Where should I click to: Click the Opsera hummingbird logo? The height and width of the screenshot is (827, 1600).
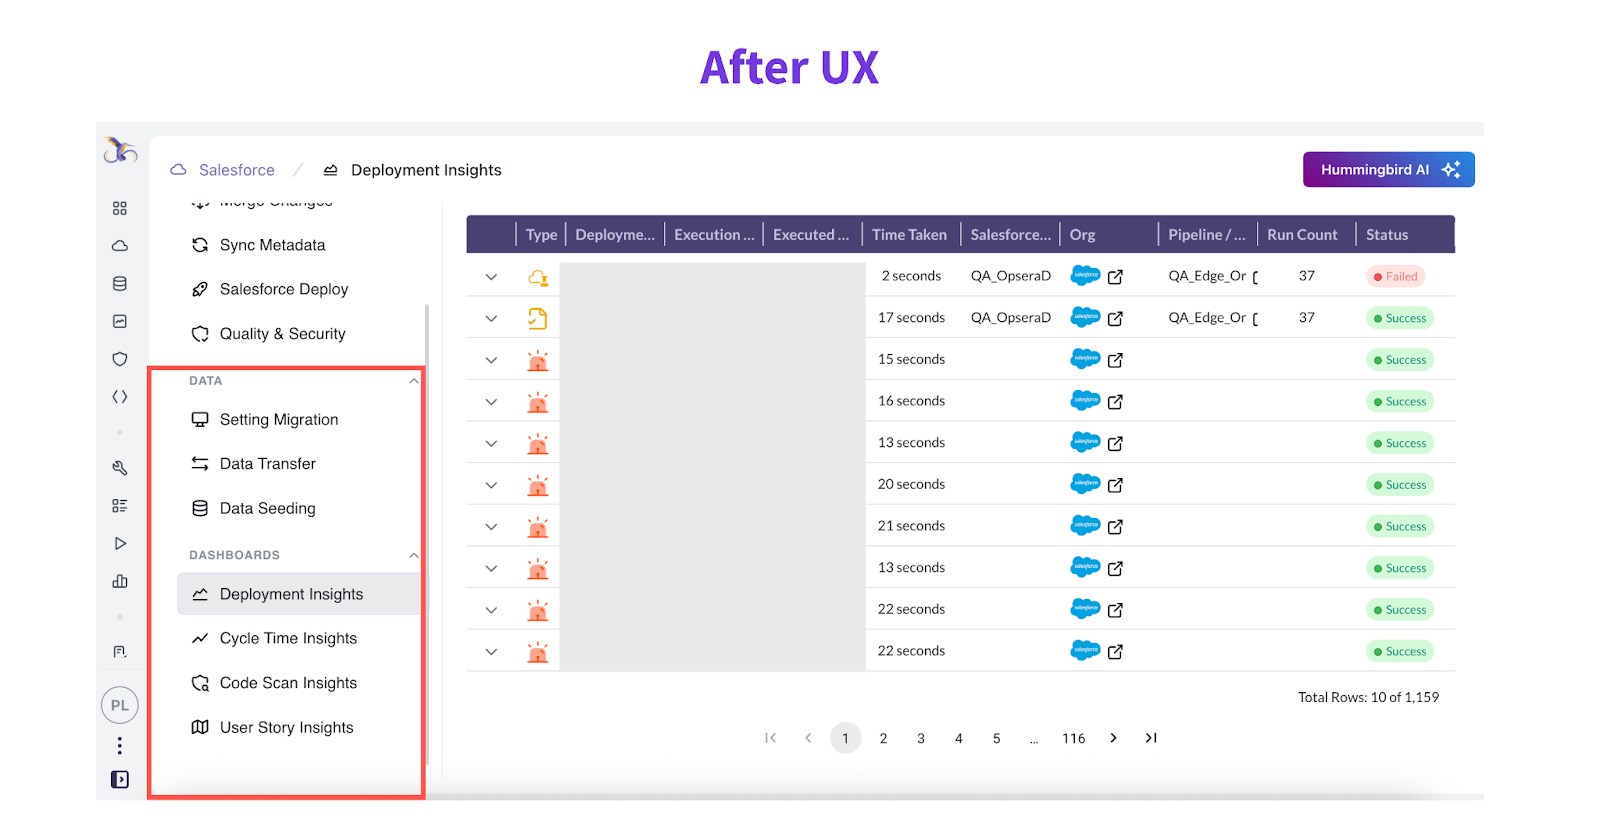[x=120, y=151]
